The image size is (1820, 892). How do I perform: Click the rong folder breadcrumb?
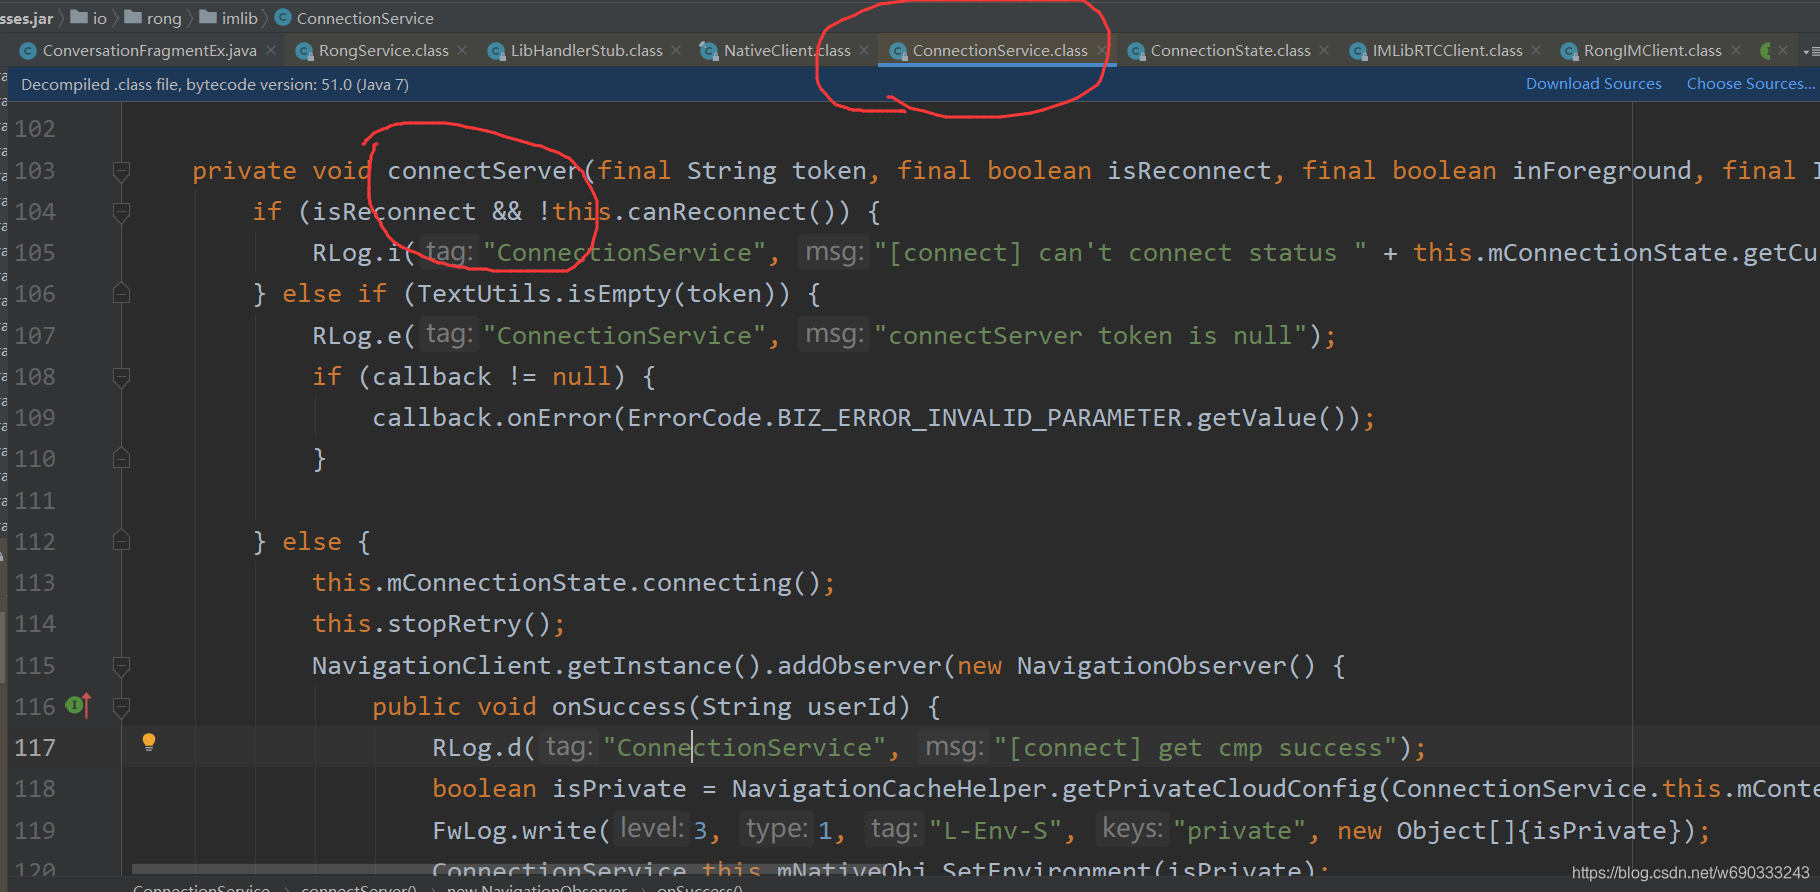coord(153,18)
